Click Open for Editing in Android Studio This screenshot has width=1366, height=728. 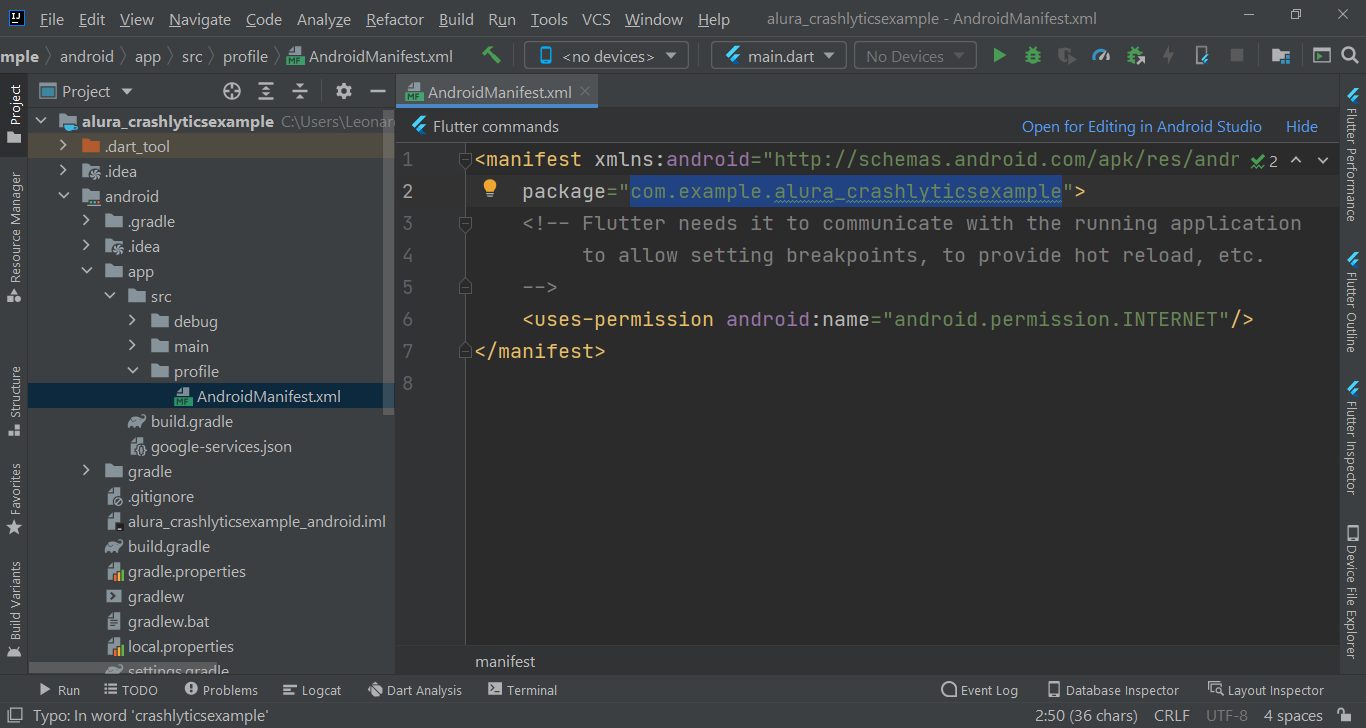click(x=1141, y=126)
